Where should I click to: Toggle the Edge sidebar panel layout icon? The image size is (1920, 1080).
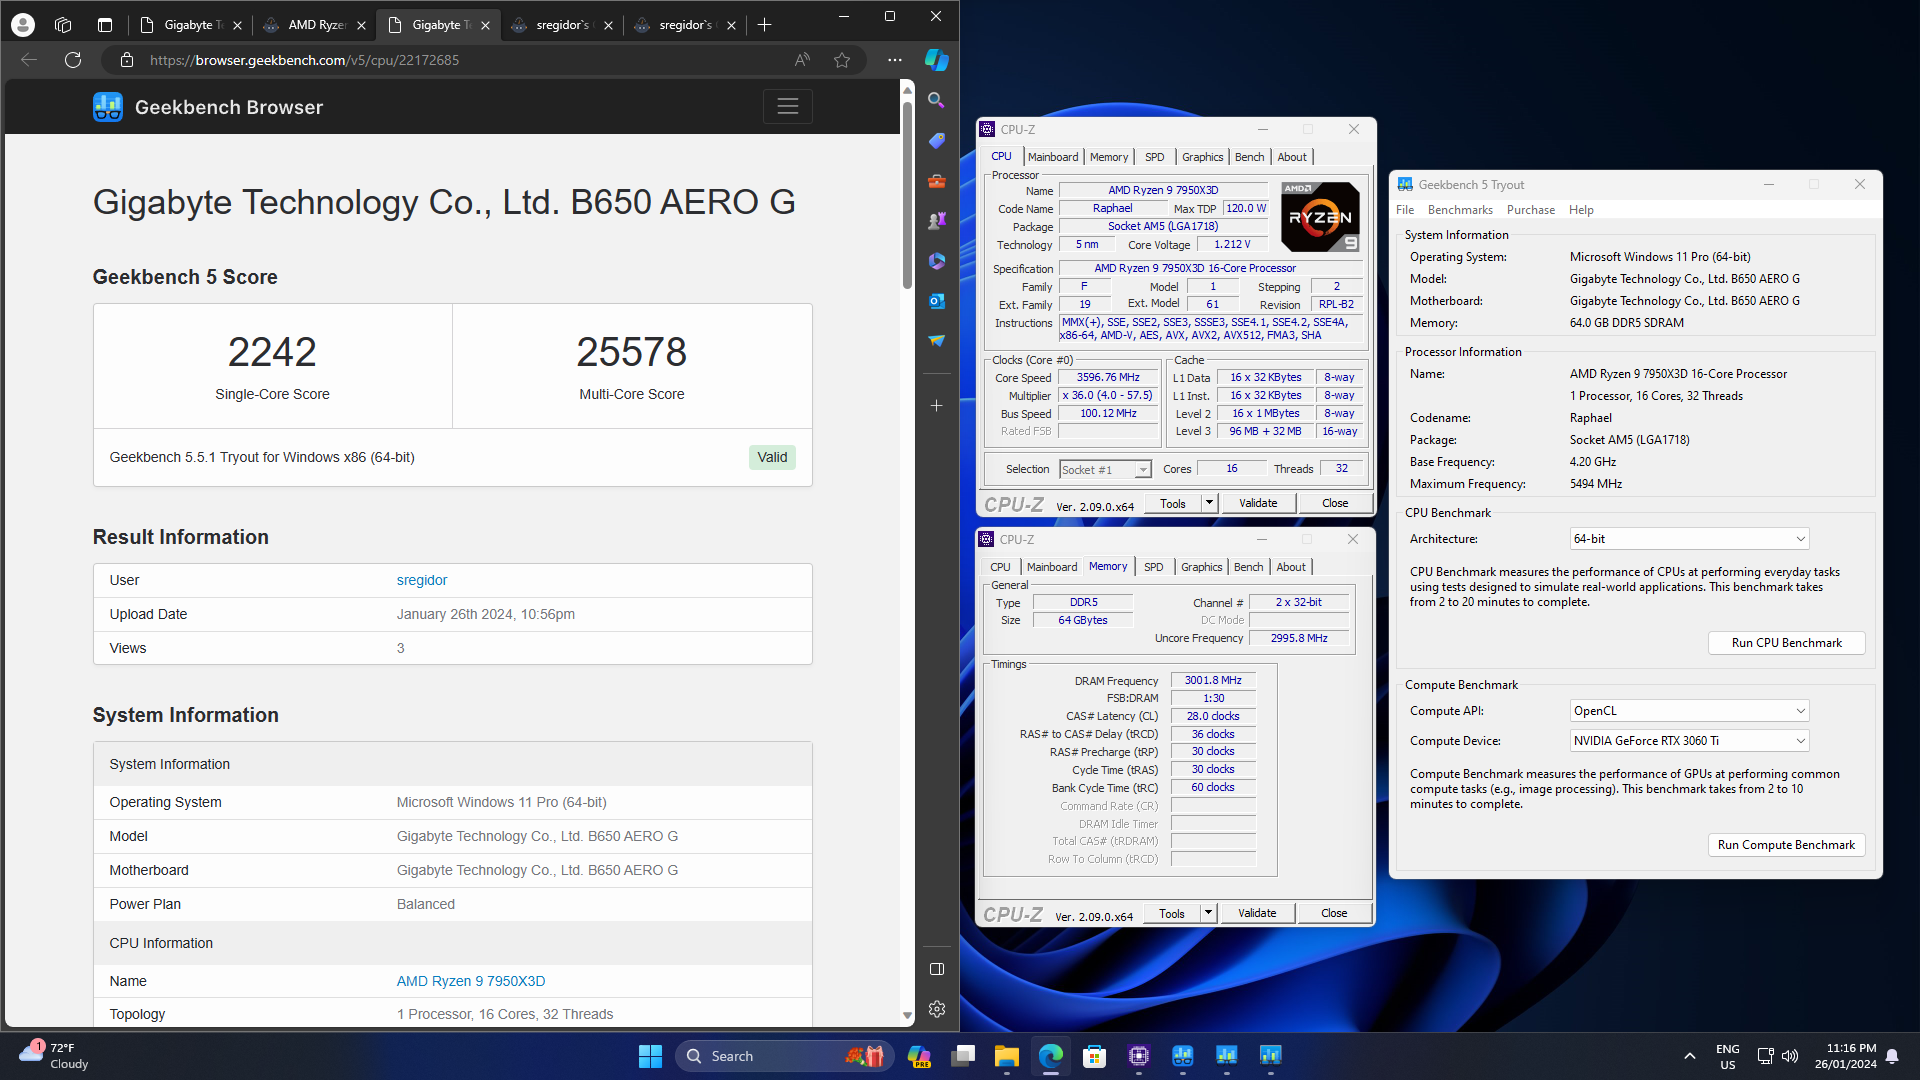click(937, 969)
